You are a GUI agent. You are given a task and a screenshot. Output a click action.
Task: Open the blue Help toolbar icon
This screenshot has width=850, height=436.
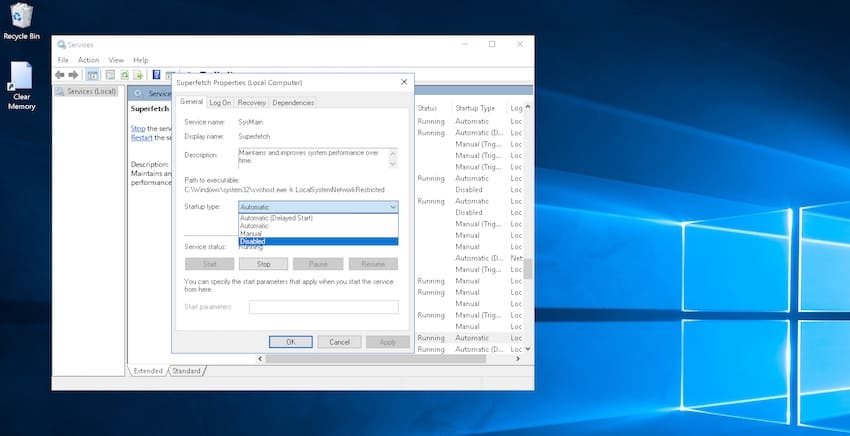click(156, 75)
